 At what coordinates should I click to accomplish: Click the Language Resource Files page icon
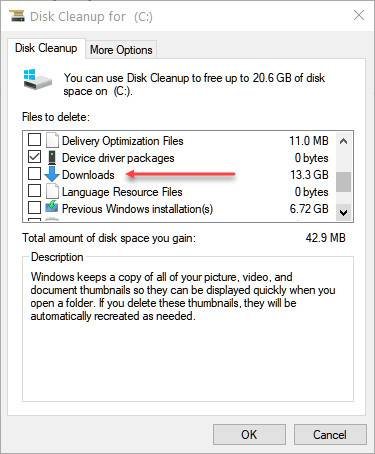(52, 191)
